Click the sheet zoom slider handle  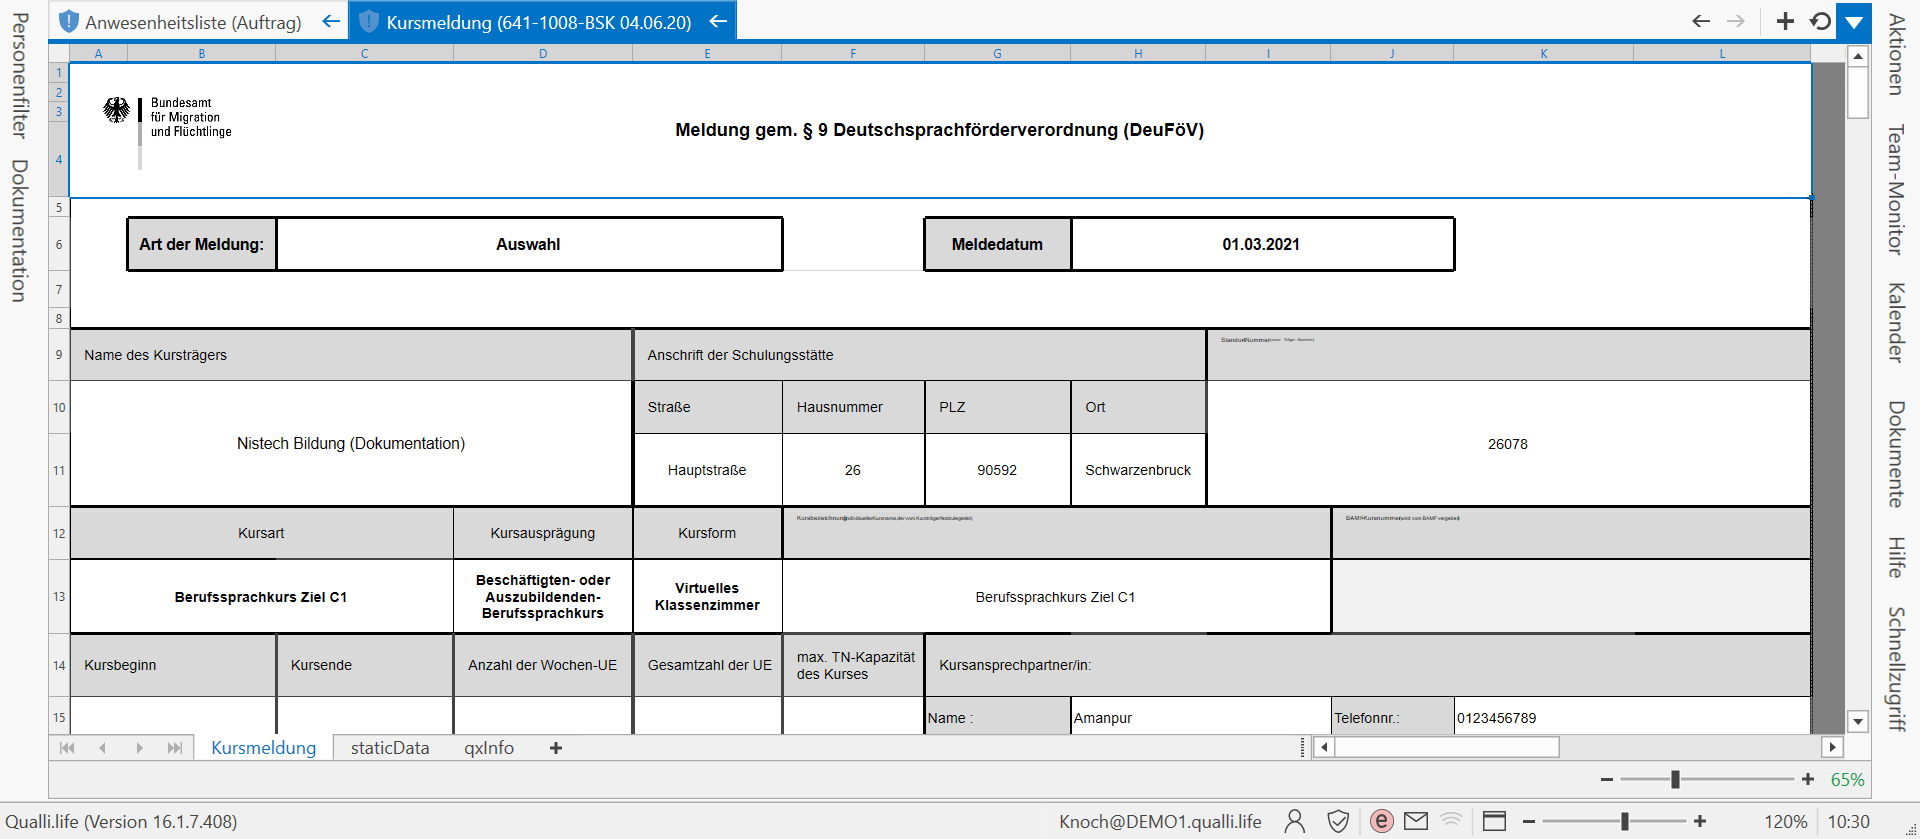coord(1675,779)
